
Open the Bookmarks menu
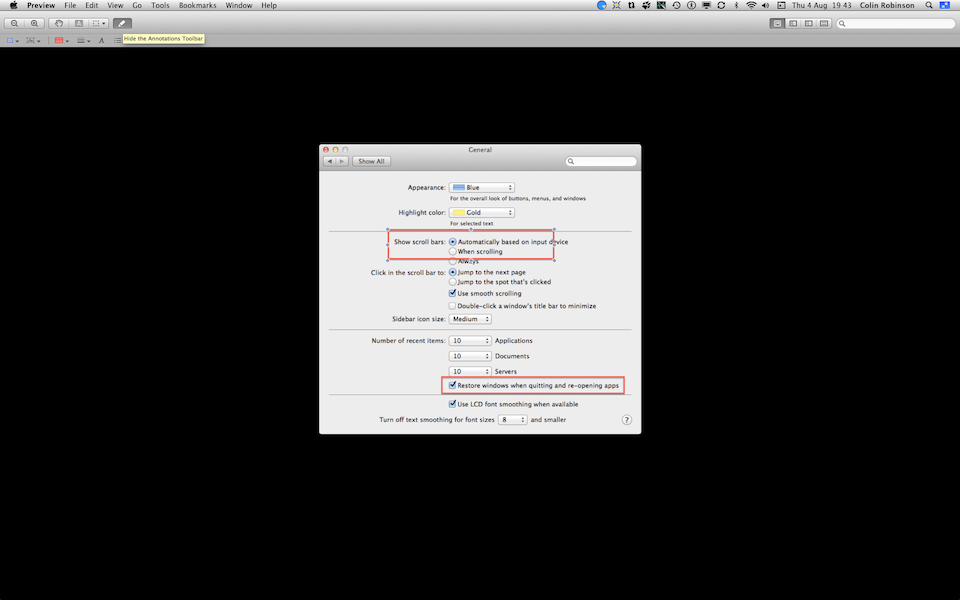197,5
